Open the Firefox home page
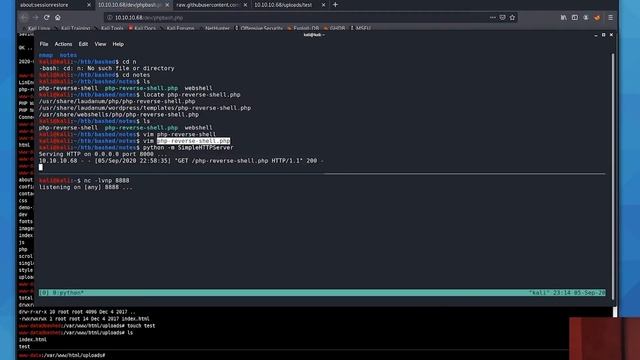The image size is (640, 360). [58, 18]
